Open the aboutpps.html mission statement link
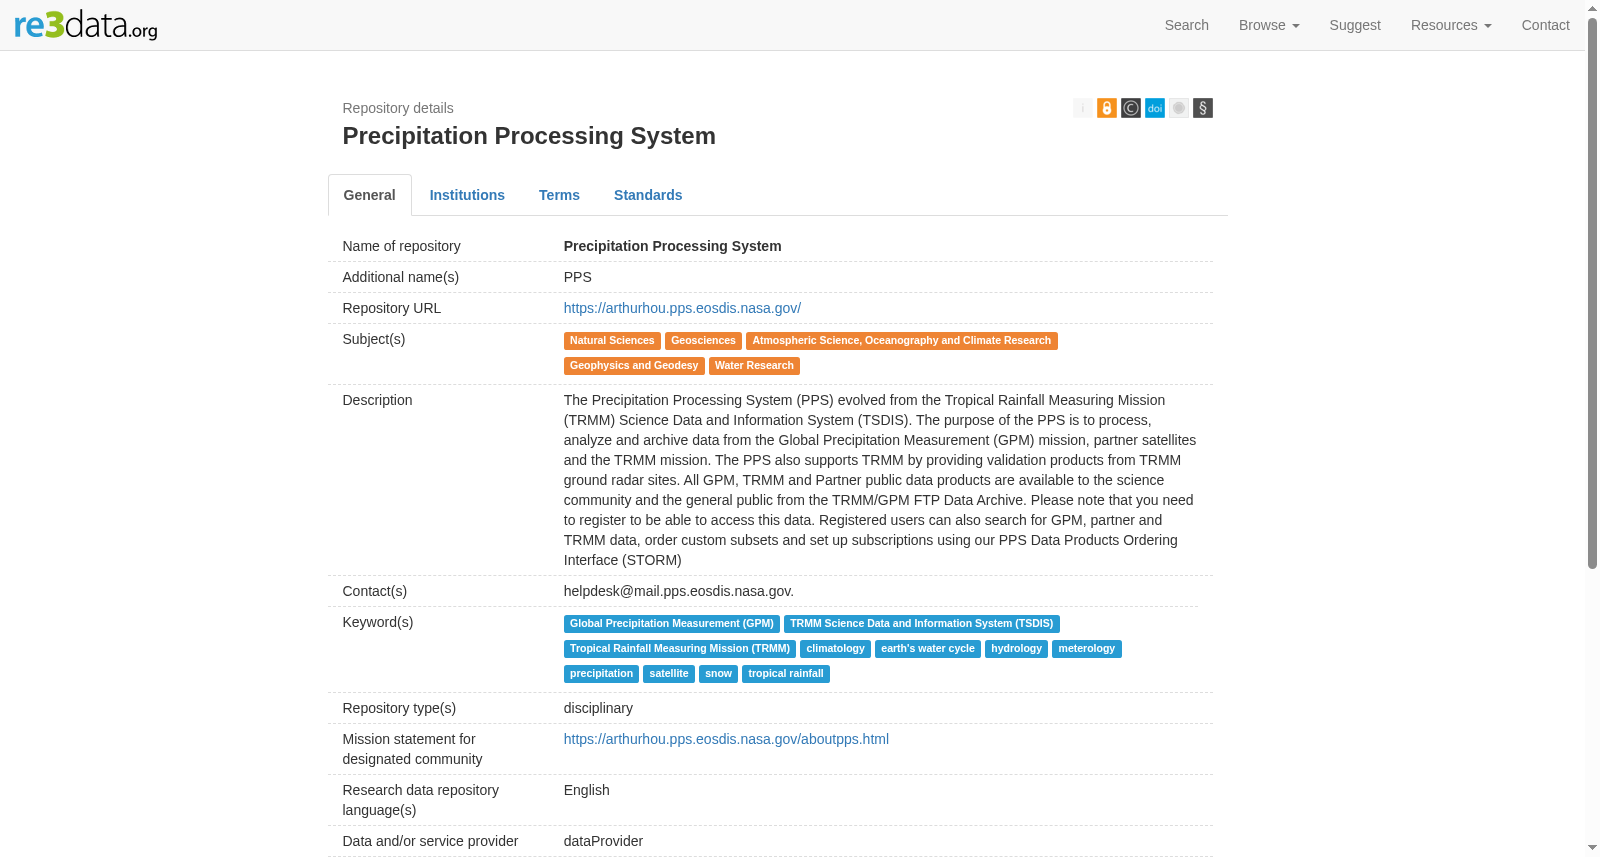The image size is (1600, 857). coord(726,739)
